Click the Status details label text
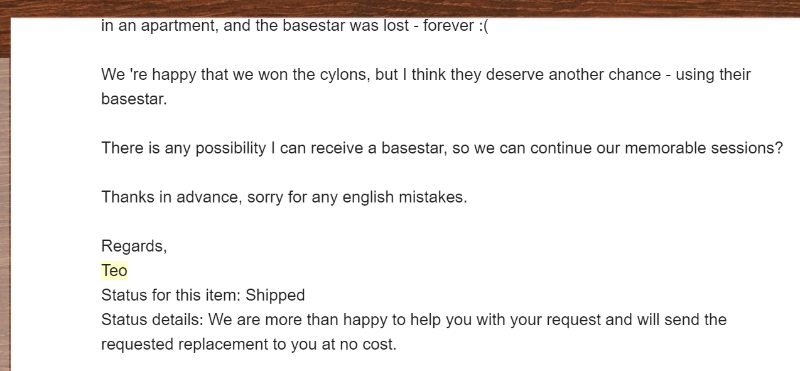 click(152, 320)
